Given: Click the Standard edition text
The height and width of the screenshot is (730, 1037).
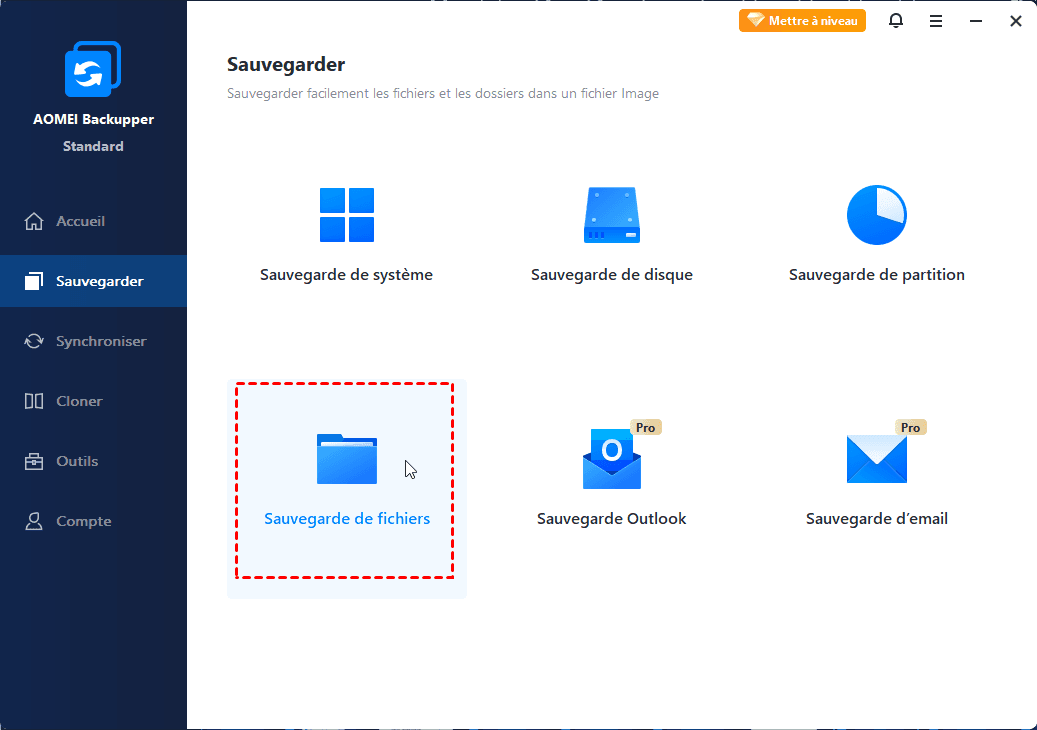Looking at the screenshot, I should point(93,146).
